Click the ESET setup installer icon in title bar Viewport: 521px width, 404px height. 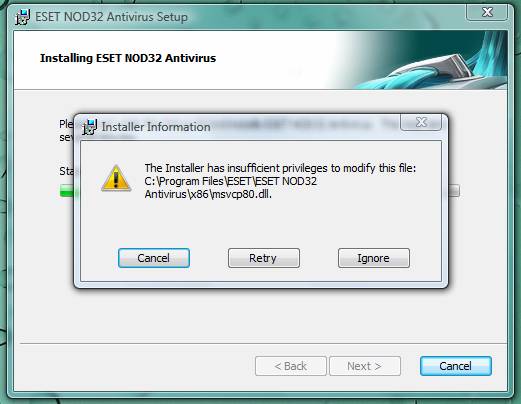tap(23, 17)
